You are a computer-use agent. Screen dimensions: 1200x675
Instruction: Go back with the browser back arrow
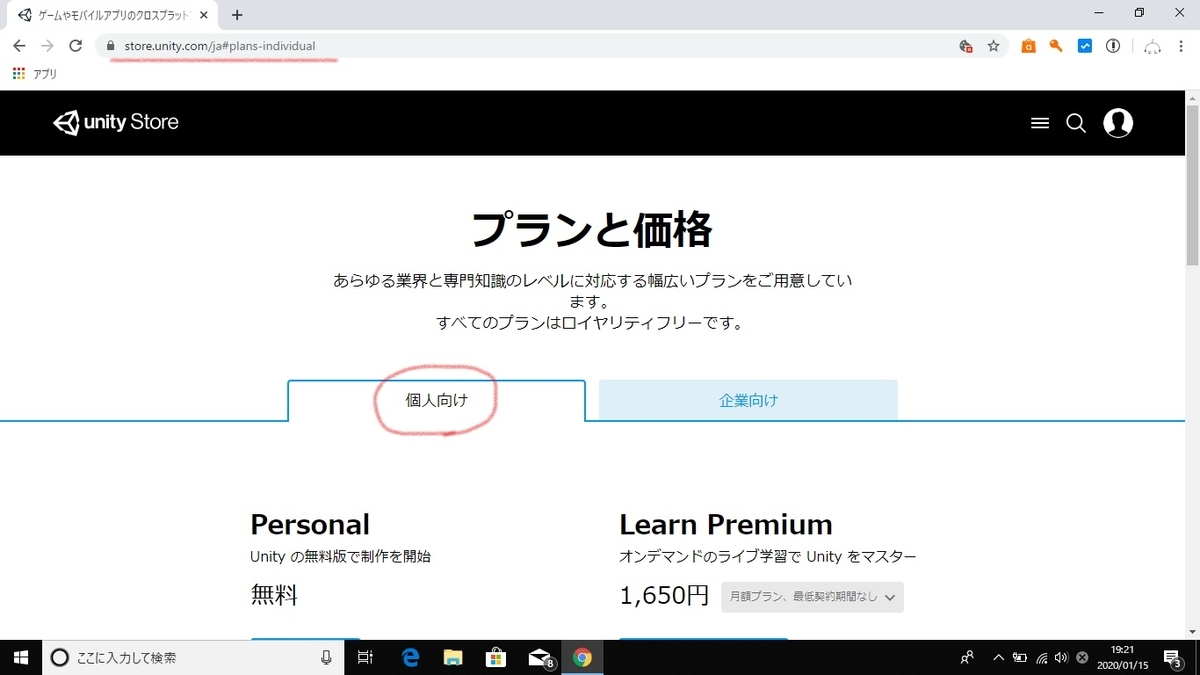pos(19,46)
